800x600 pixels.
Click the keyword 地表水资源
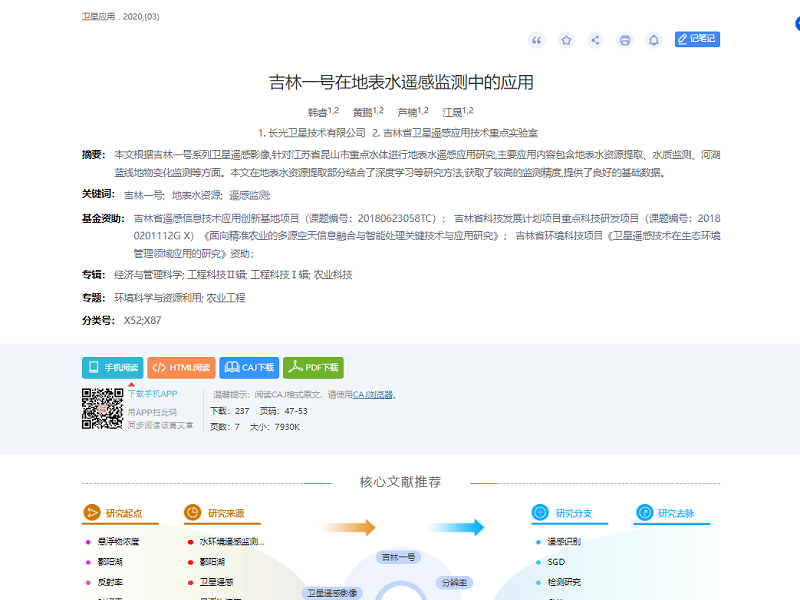tap(196, 195)
